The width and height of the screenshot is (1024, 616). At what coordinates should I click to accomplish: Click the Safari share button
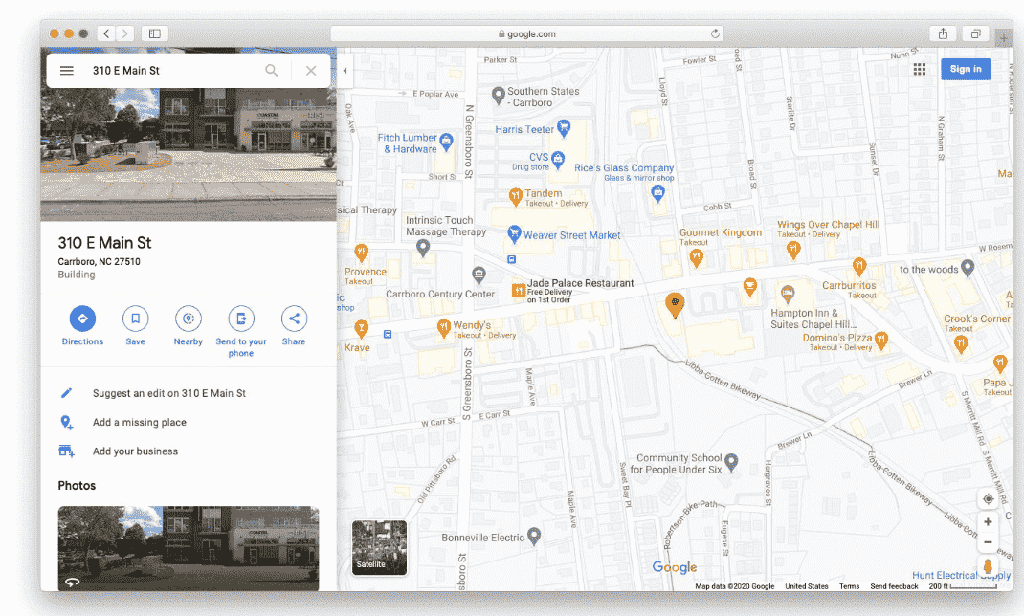pos(943,33)
